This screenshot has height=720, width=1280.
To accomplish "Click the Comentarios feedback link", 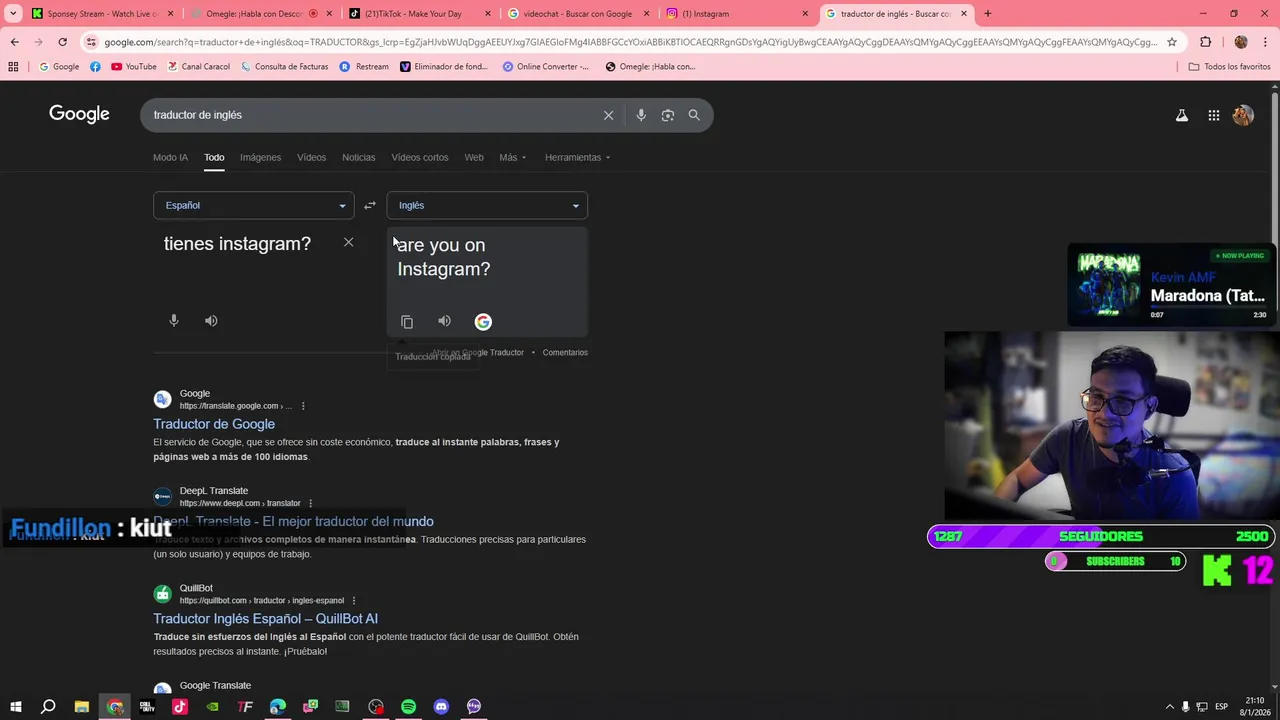I will click(x=565, y=352).
